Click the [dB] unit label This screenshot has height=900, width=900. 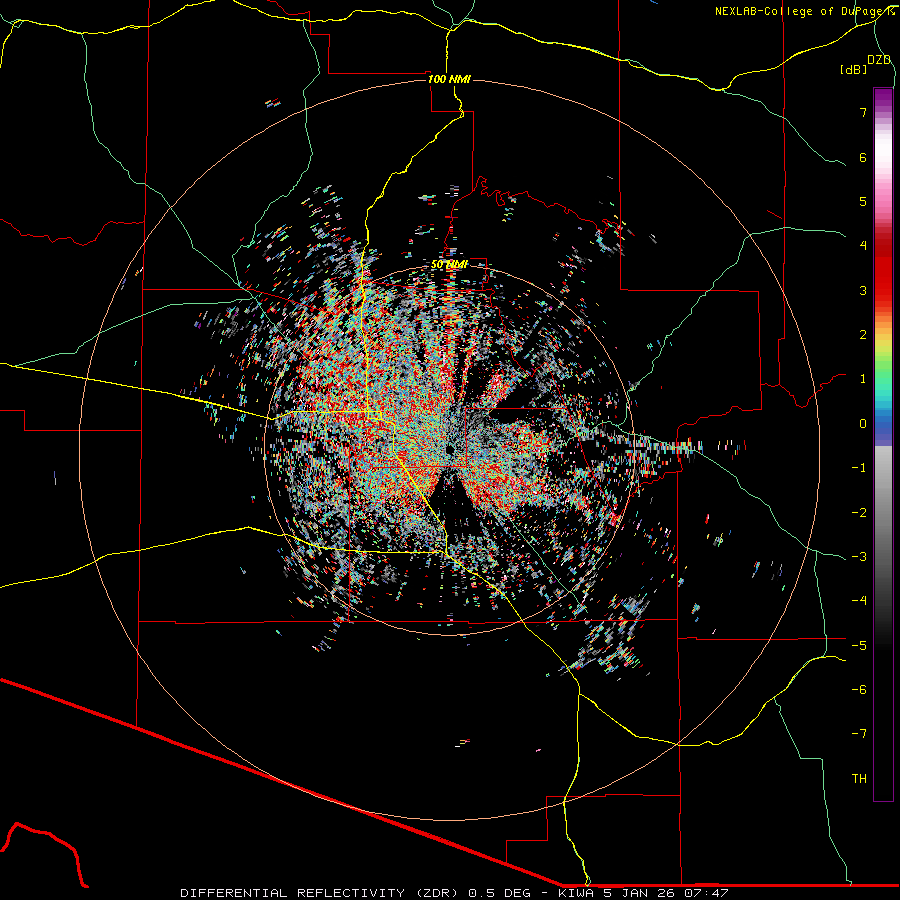pos(853,69)
